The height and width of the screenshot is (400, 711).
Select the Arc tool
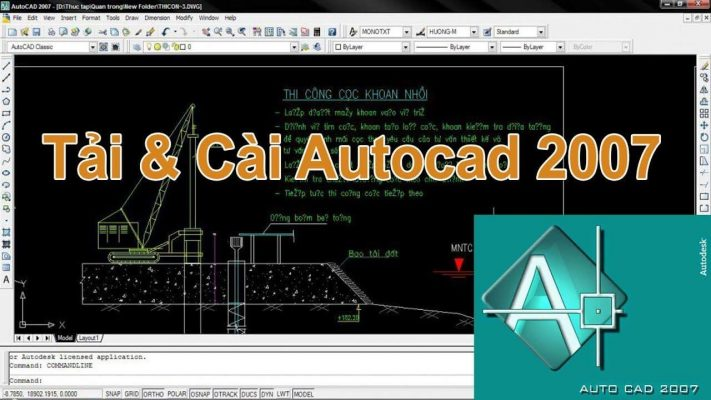(6, 126)
